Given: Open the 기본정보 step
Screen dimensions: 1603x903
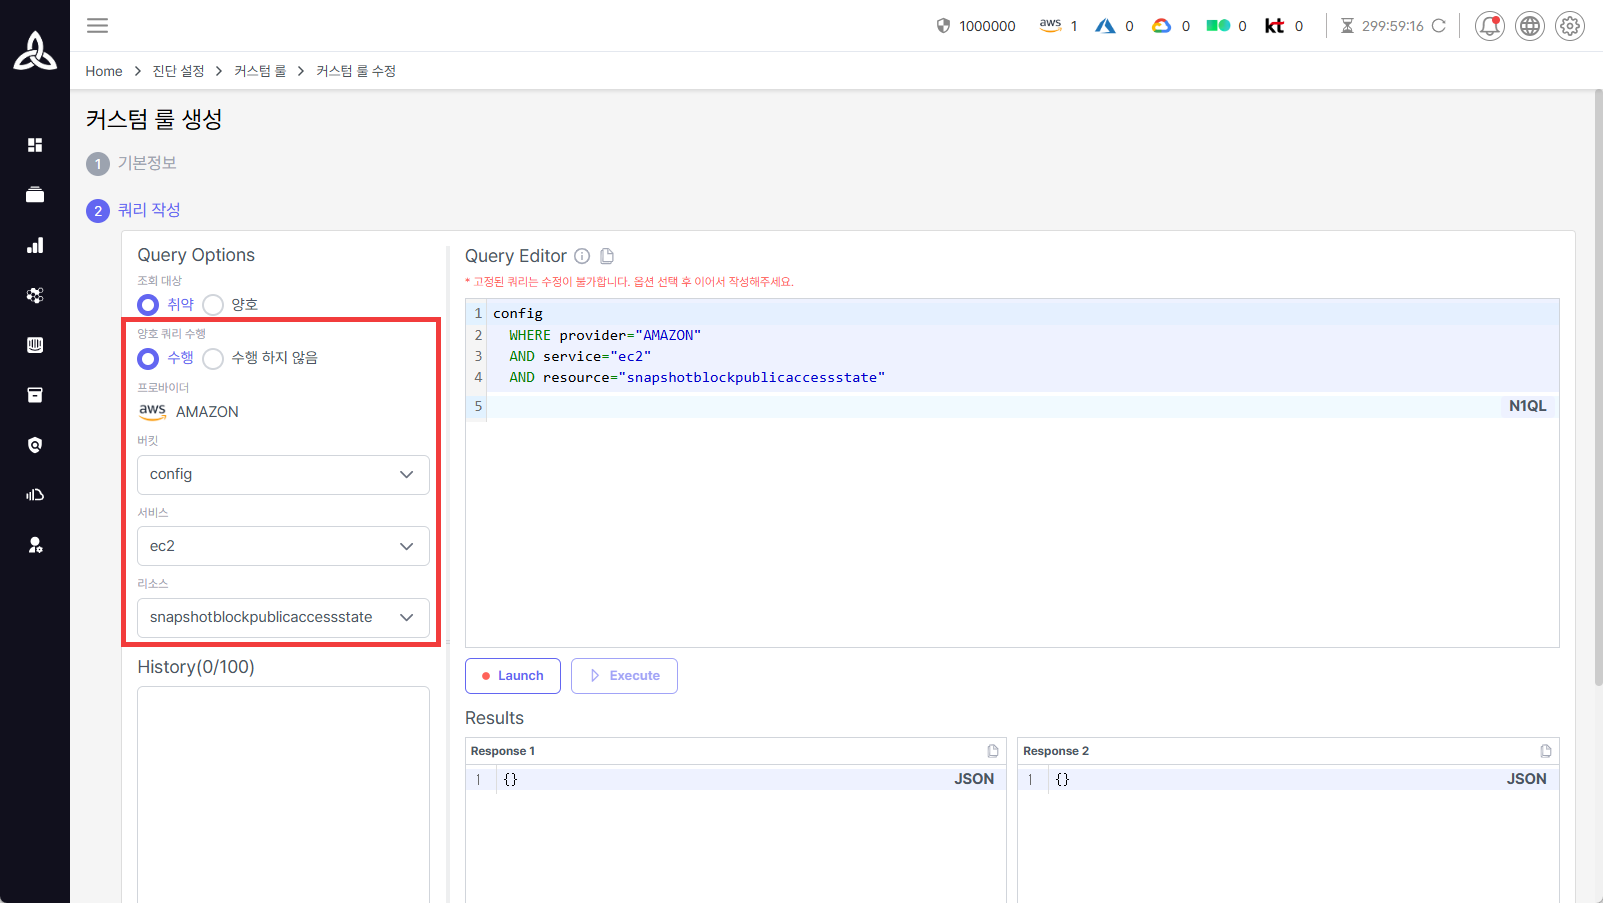Looking at the screenshot, I should coord(146,163).
